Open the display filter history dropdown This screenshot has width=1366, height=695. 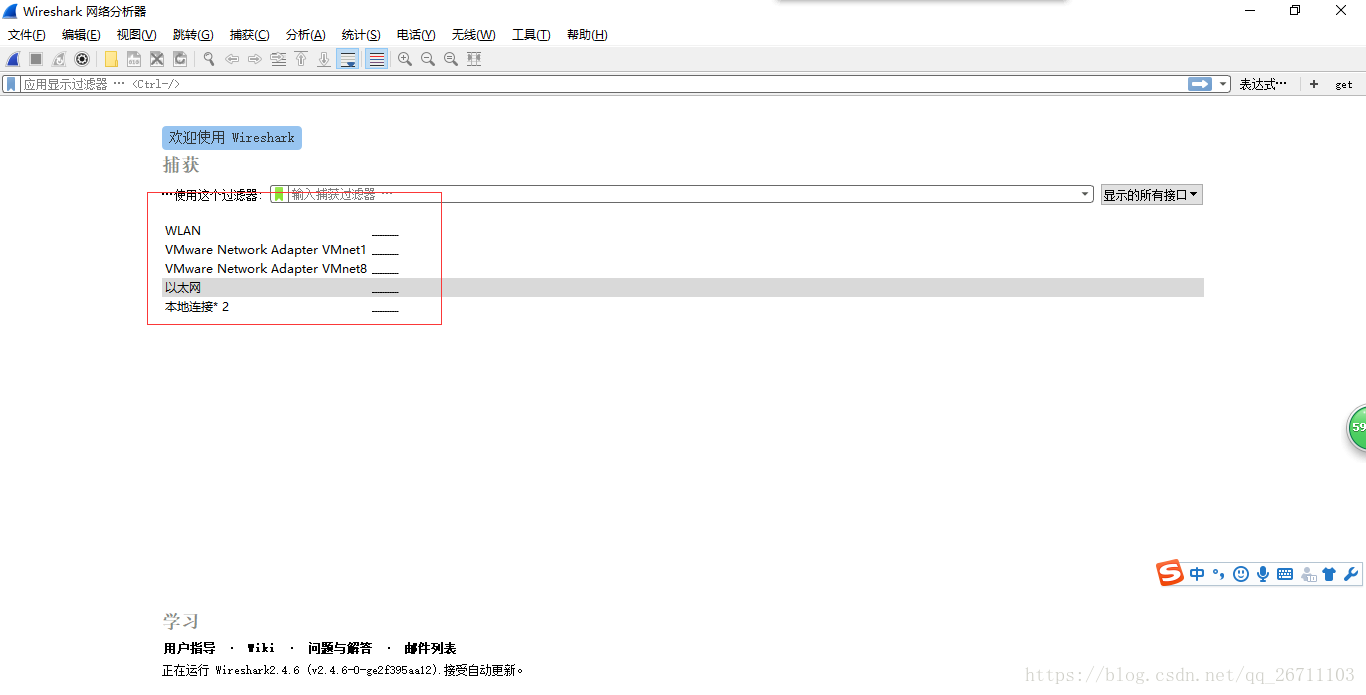click(1223, 84)
